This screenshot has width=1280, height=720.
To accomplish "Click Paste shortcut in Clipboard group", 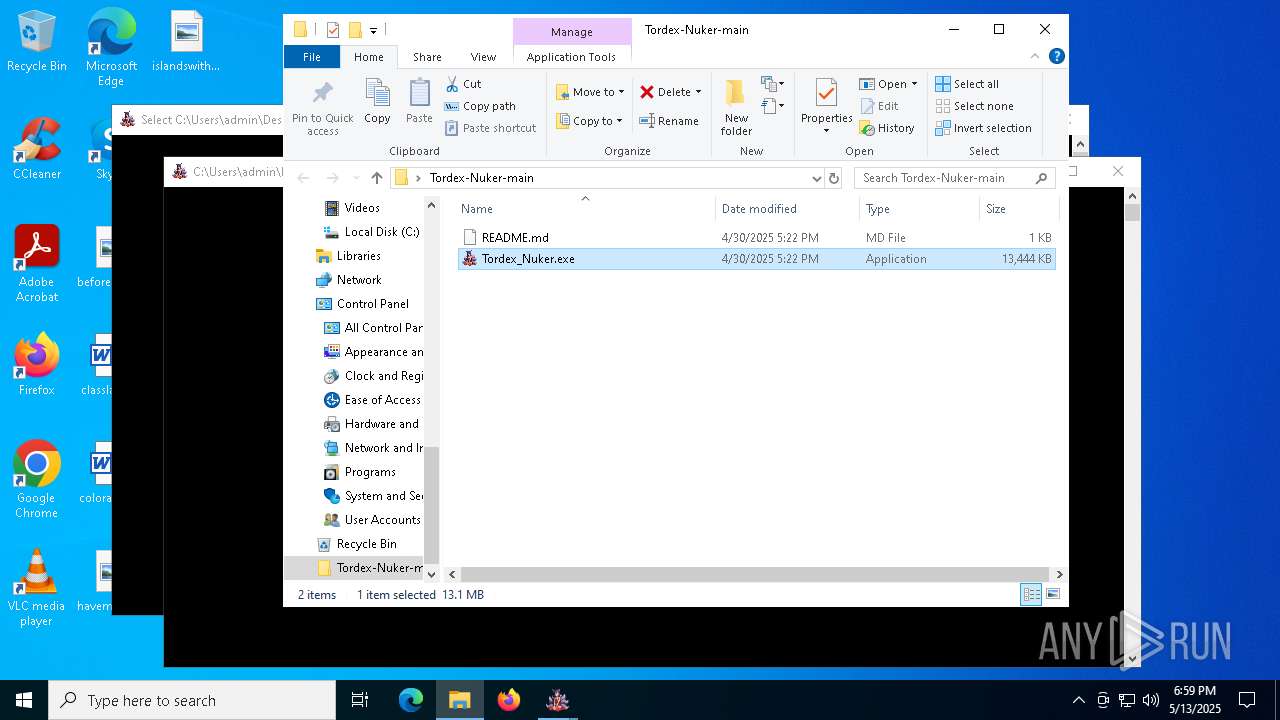I will 491,128.
